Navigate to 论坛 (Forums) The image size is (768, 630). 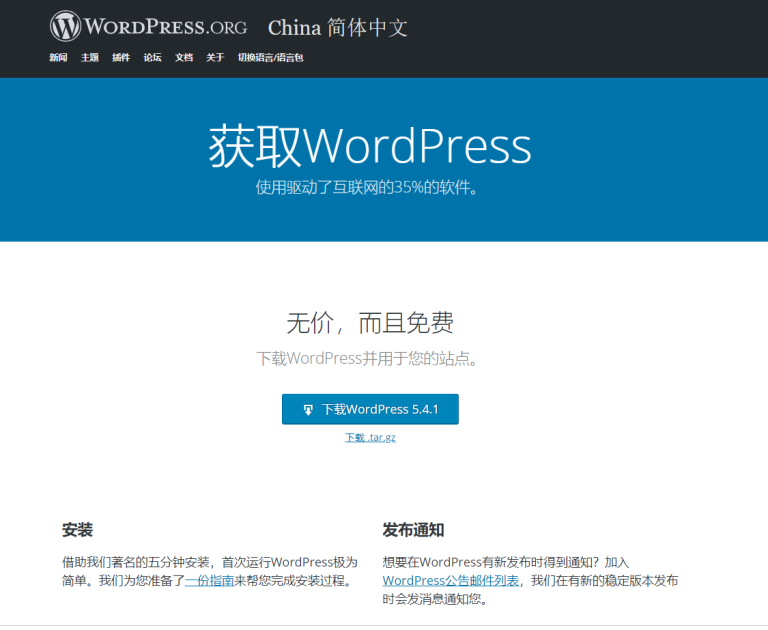pyautogui.click(x=152, y=58)
